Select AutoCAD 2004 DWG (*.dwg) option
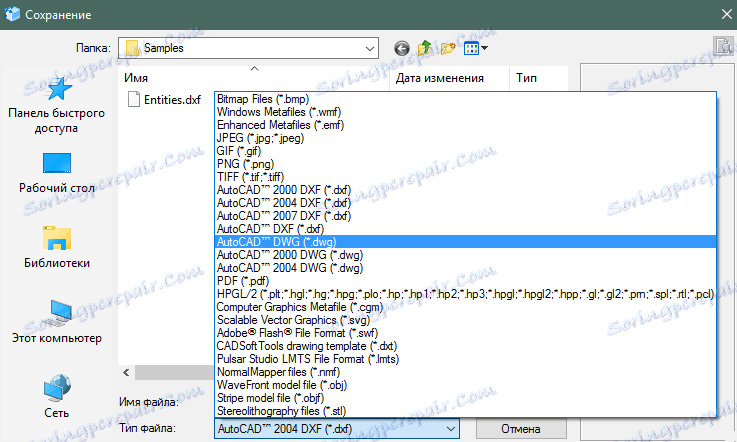The image size is (737, 442). (x=465, y=268)
